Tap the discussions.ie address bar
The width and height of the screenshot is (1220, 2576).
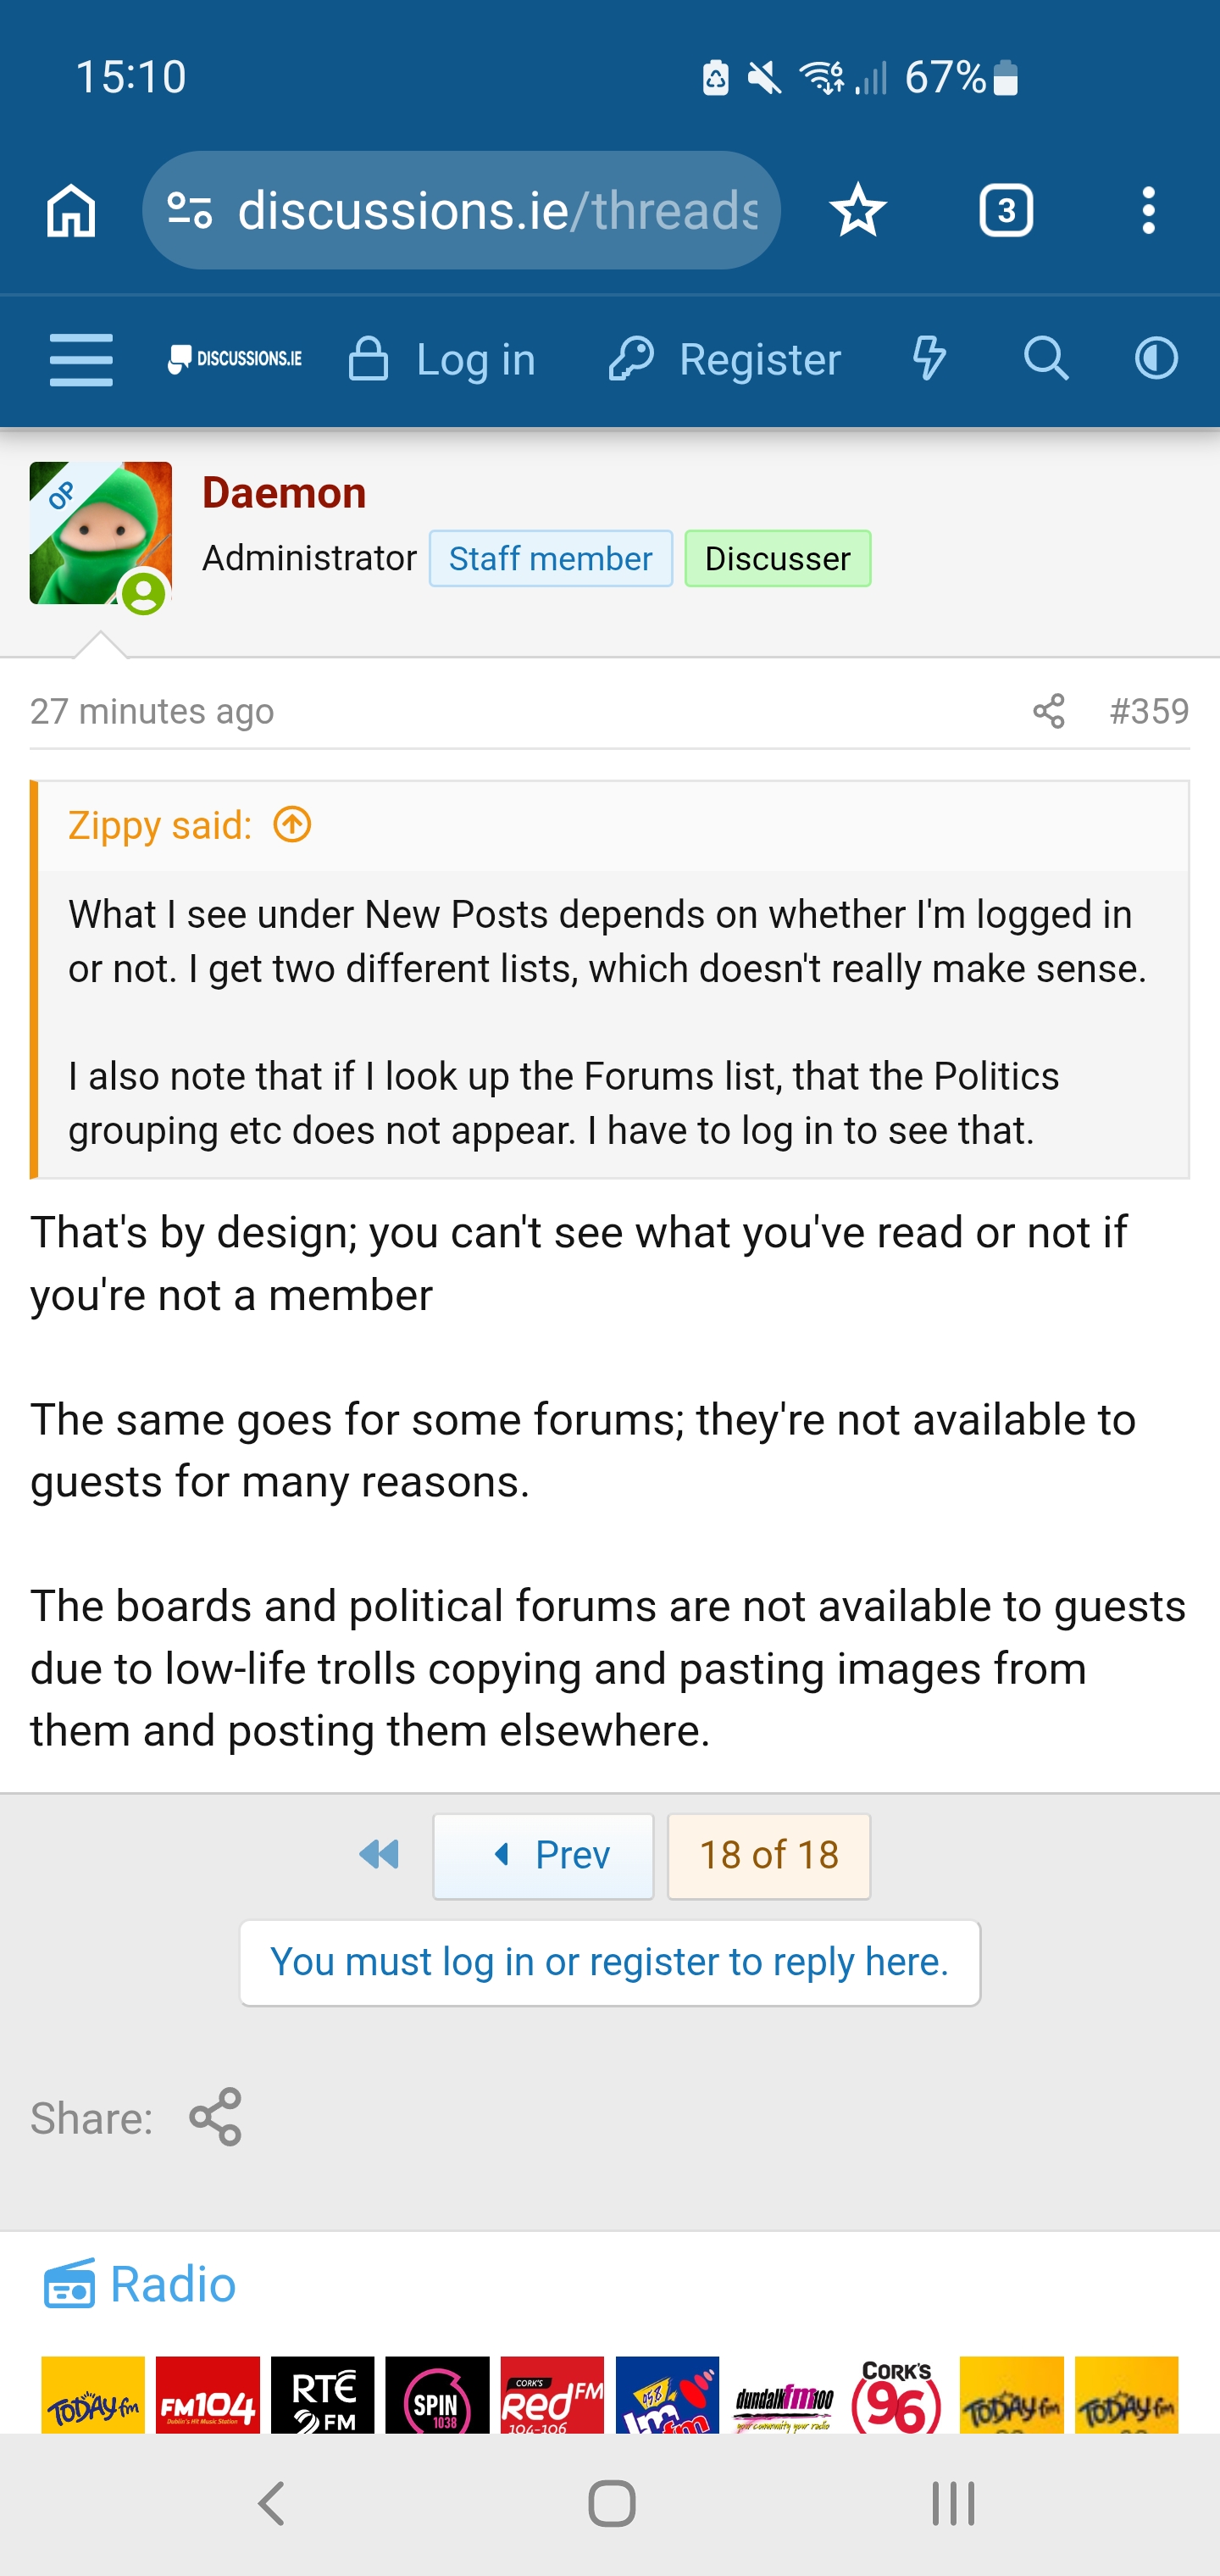pyautogui.click(x=497, y=211)
